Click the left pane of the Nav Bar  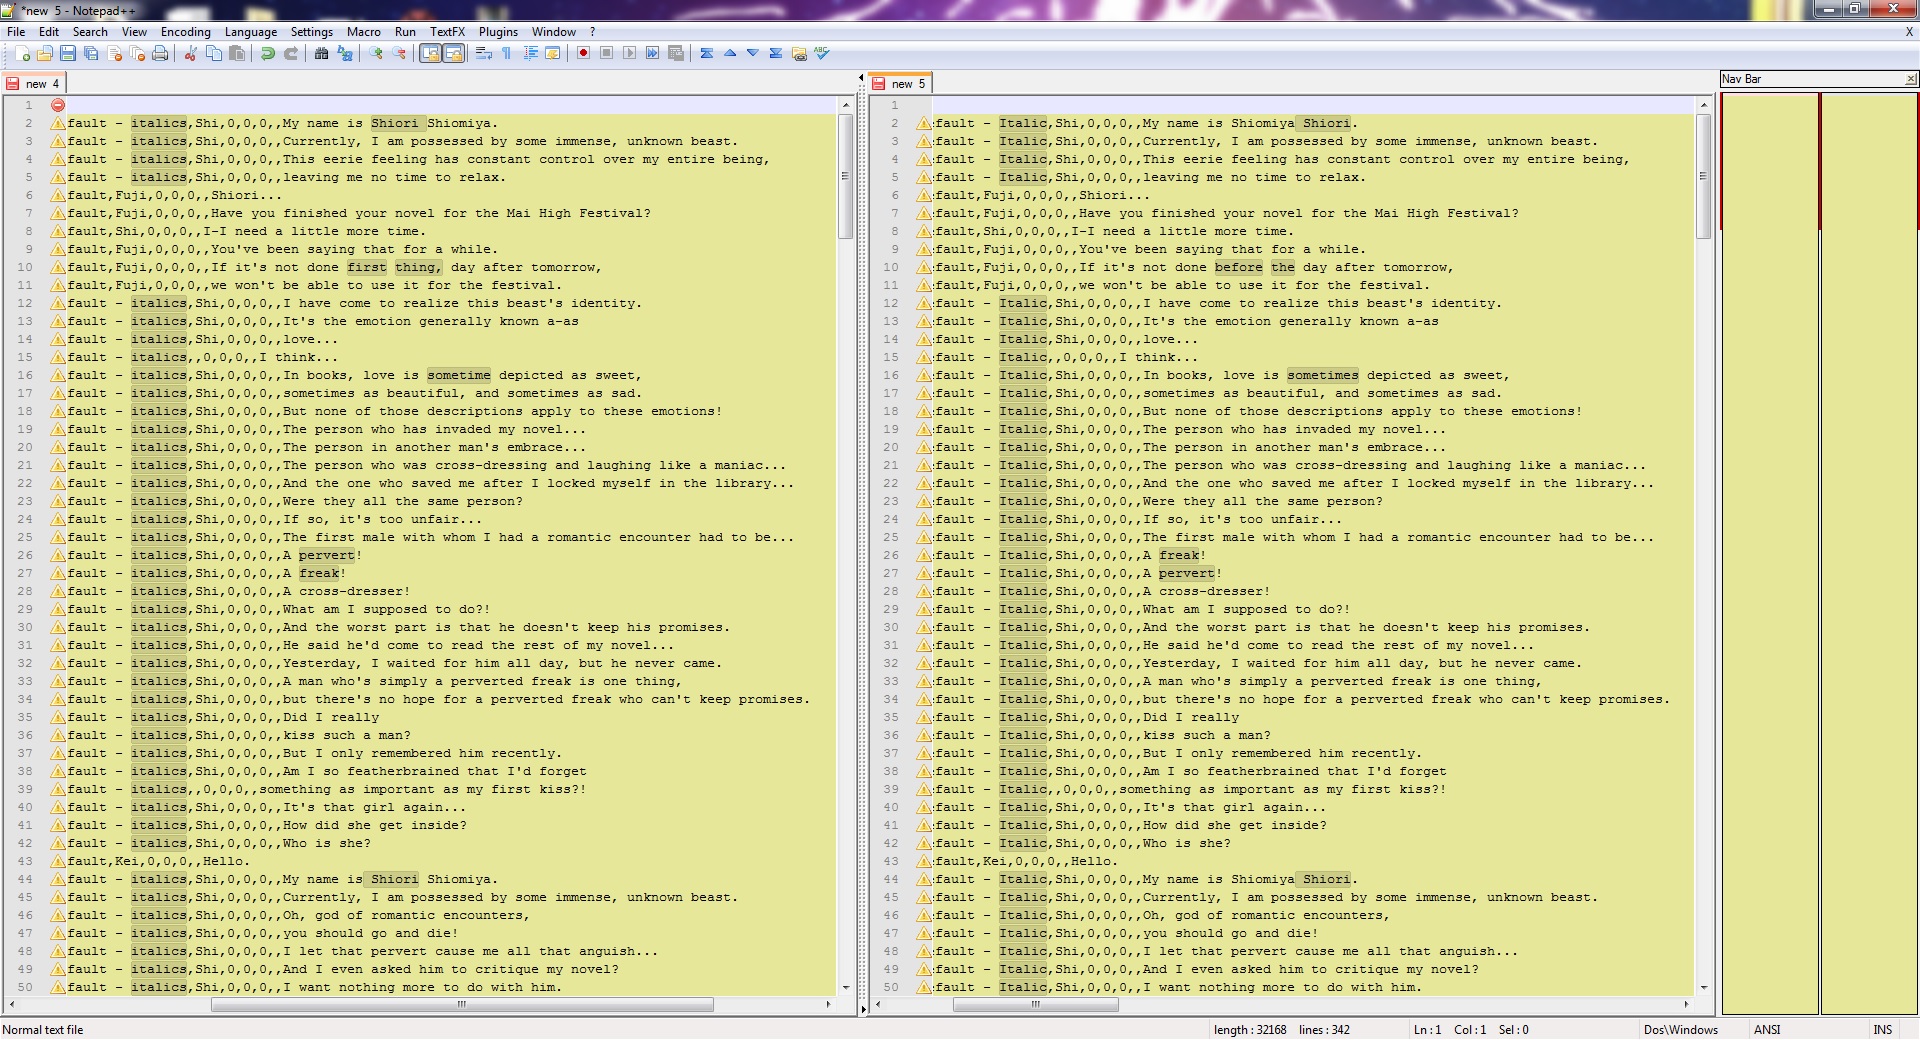[1769, 553]
